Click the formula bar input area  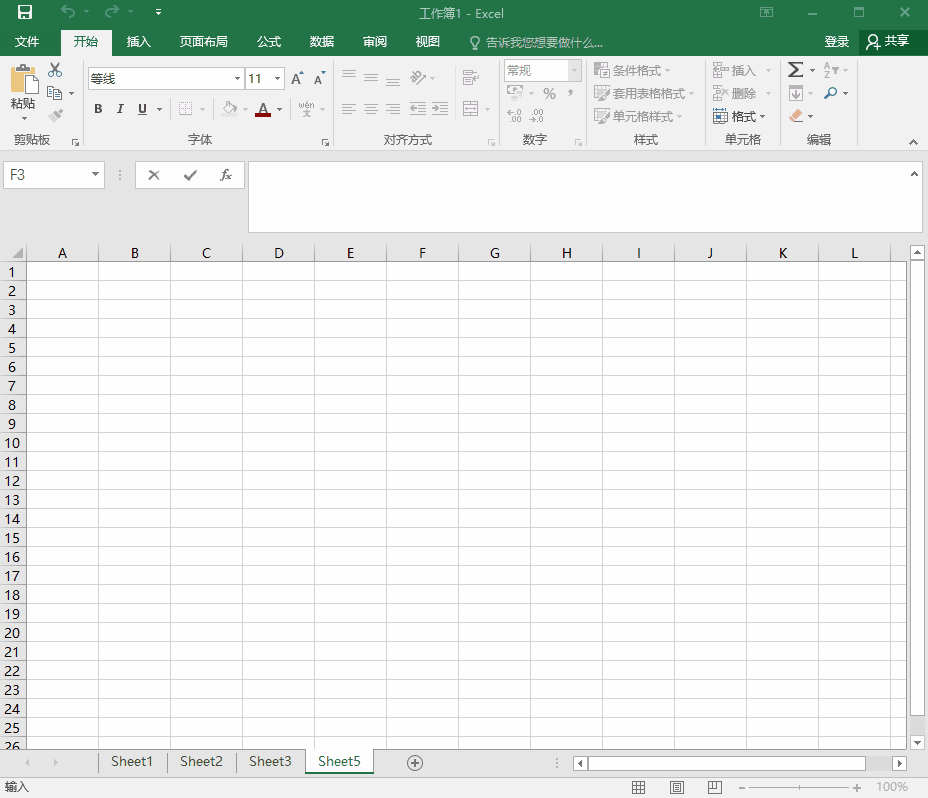click(578, 197)
